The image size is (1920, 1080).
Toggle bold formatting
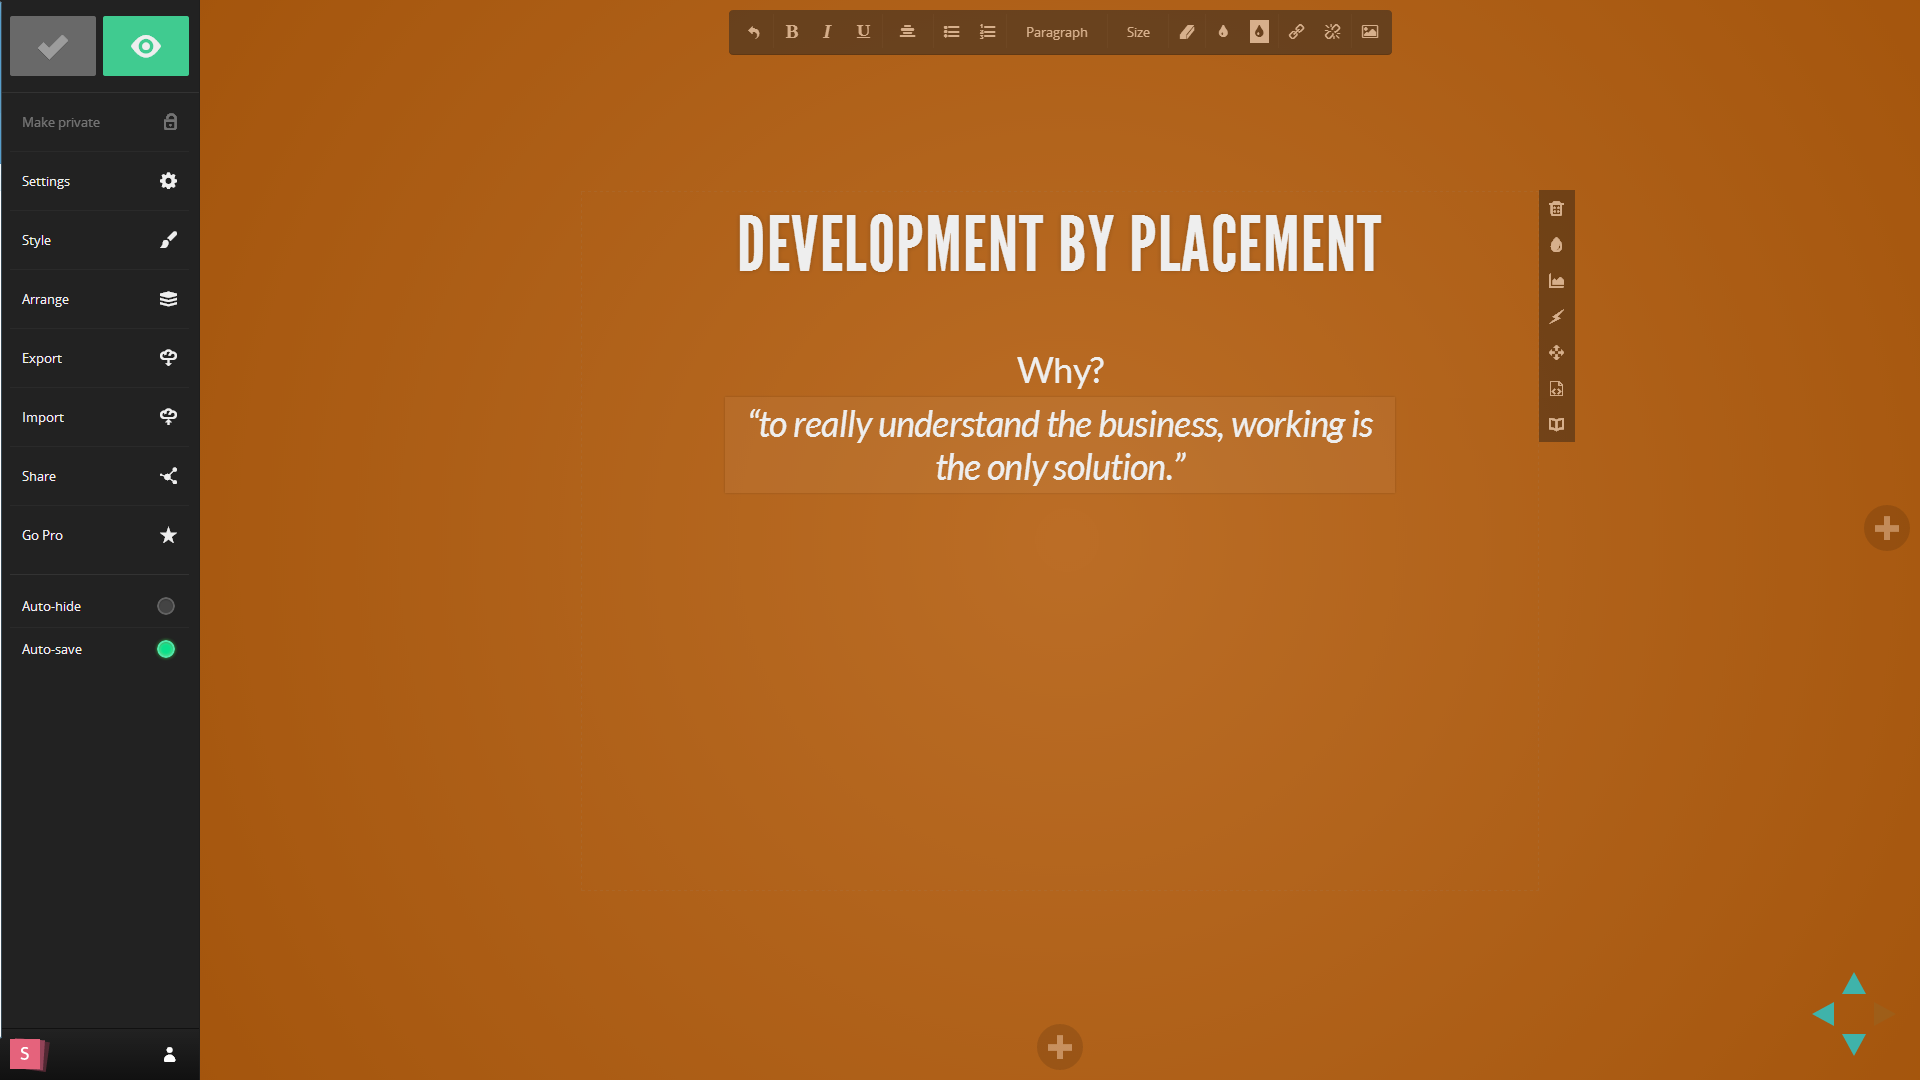791,32
